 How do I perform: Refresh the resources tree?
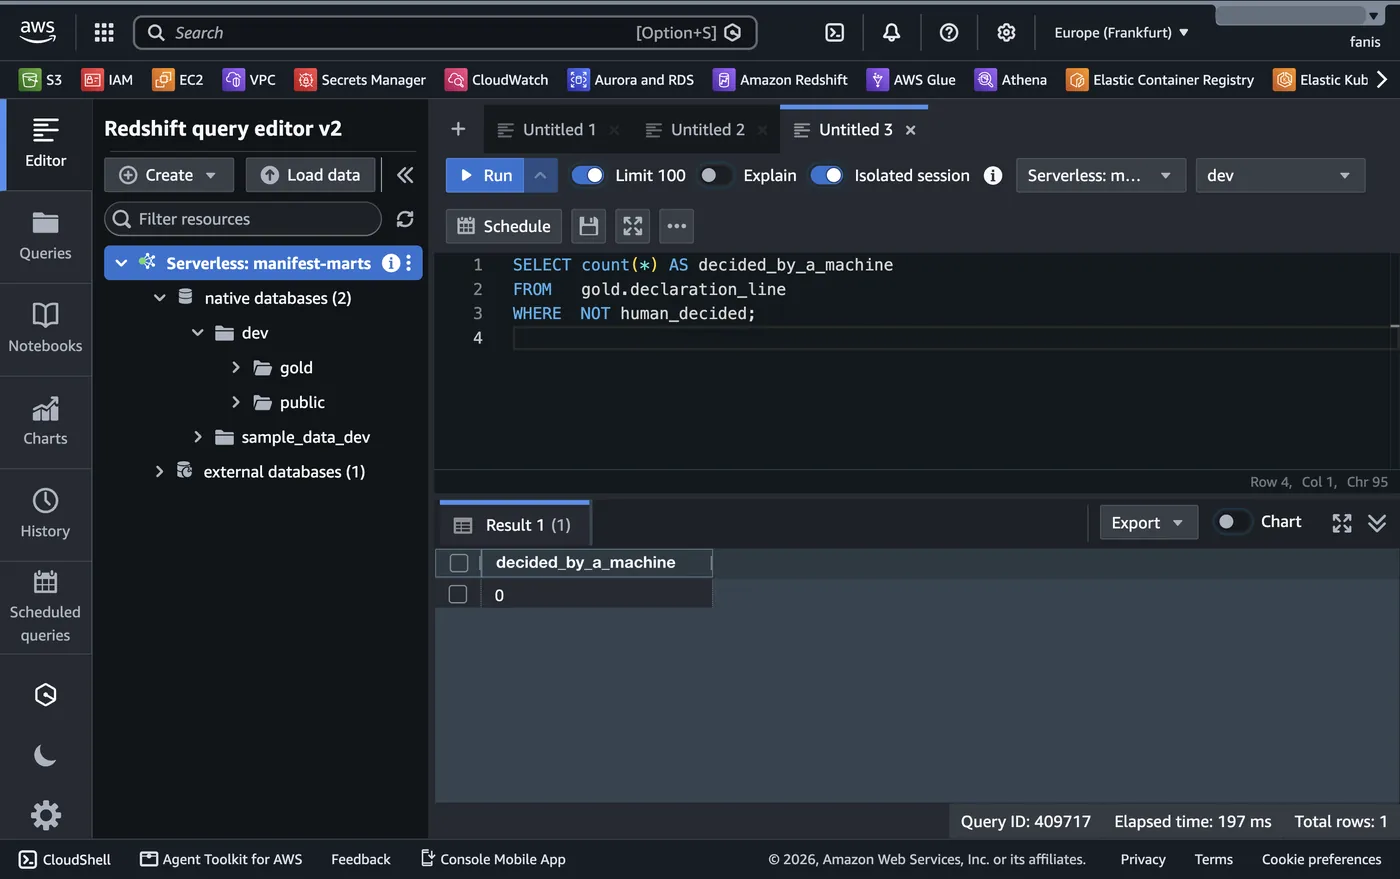(405, 219)
